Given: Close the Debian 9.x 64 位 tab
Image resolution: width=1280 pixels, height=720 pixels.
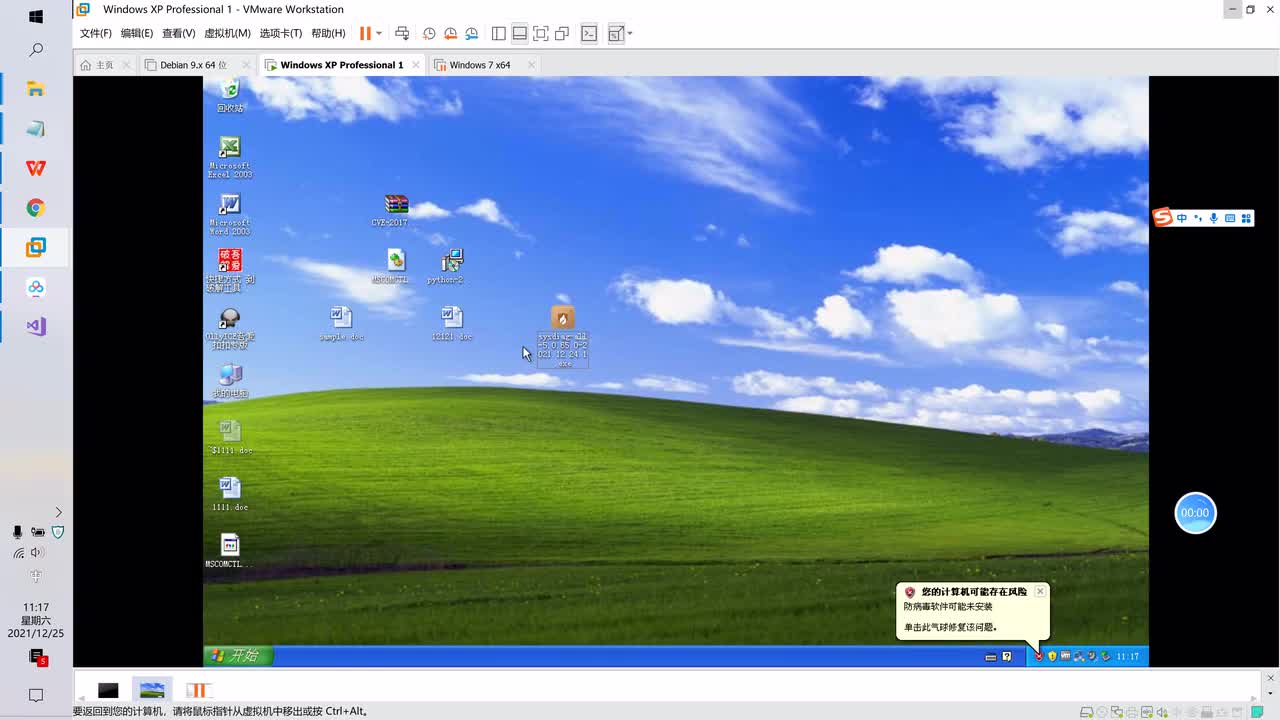Looking at the screenshot, I should (246, 65).
